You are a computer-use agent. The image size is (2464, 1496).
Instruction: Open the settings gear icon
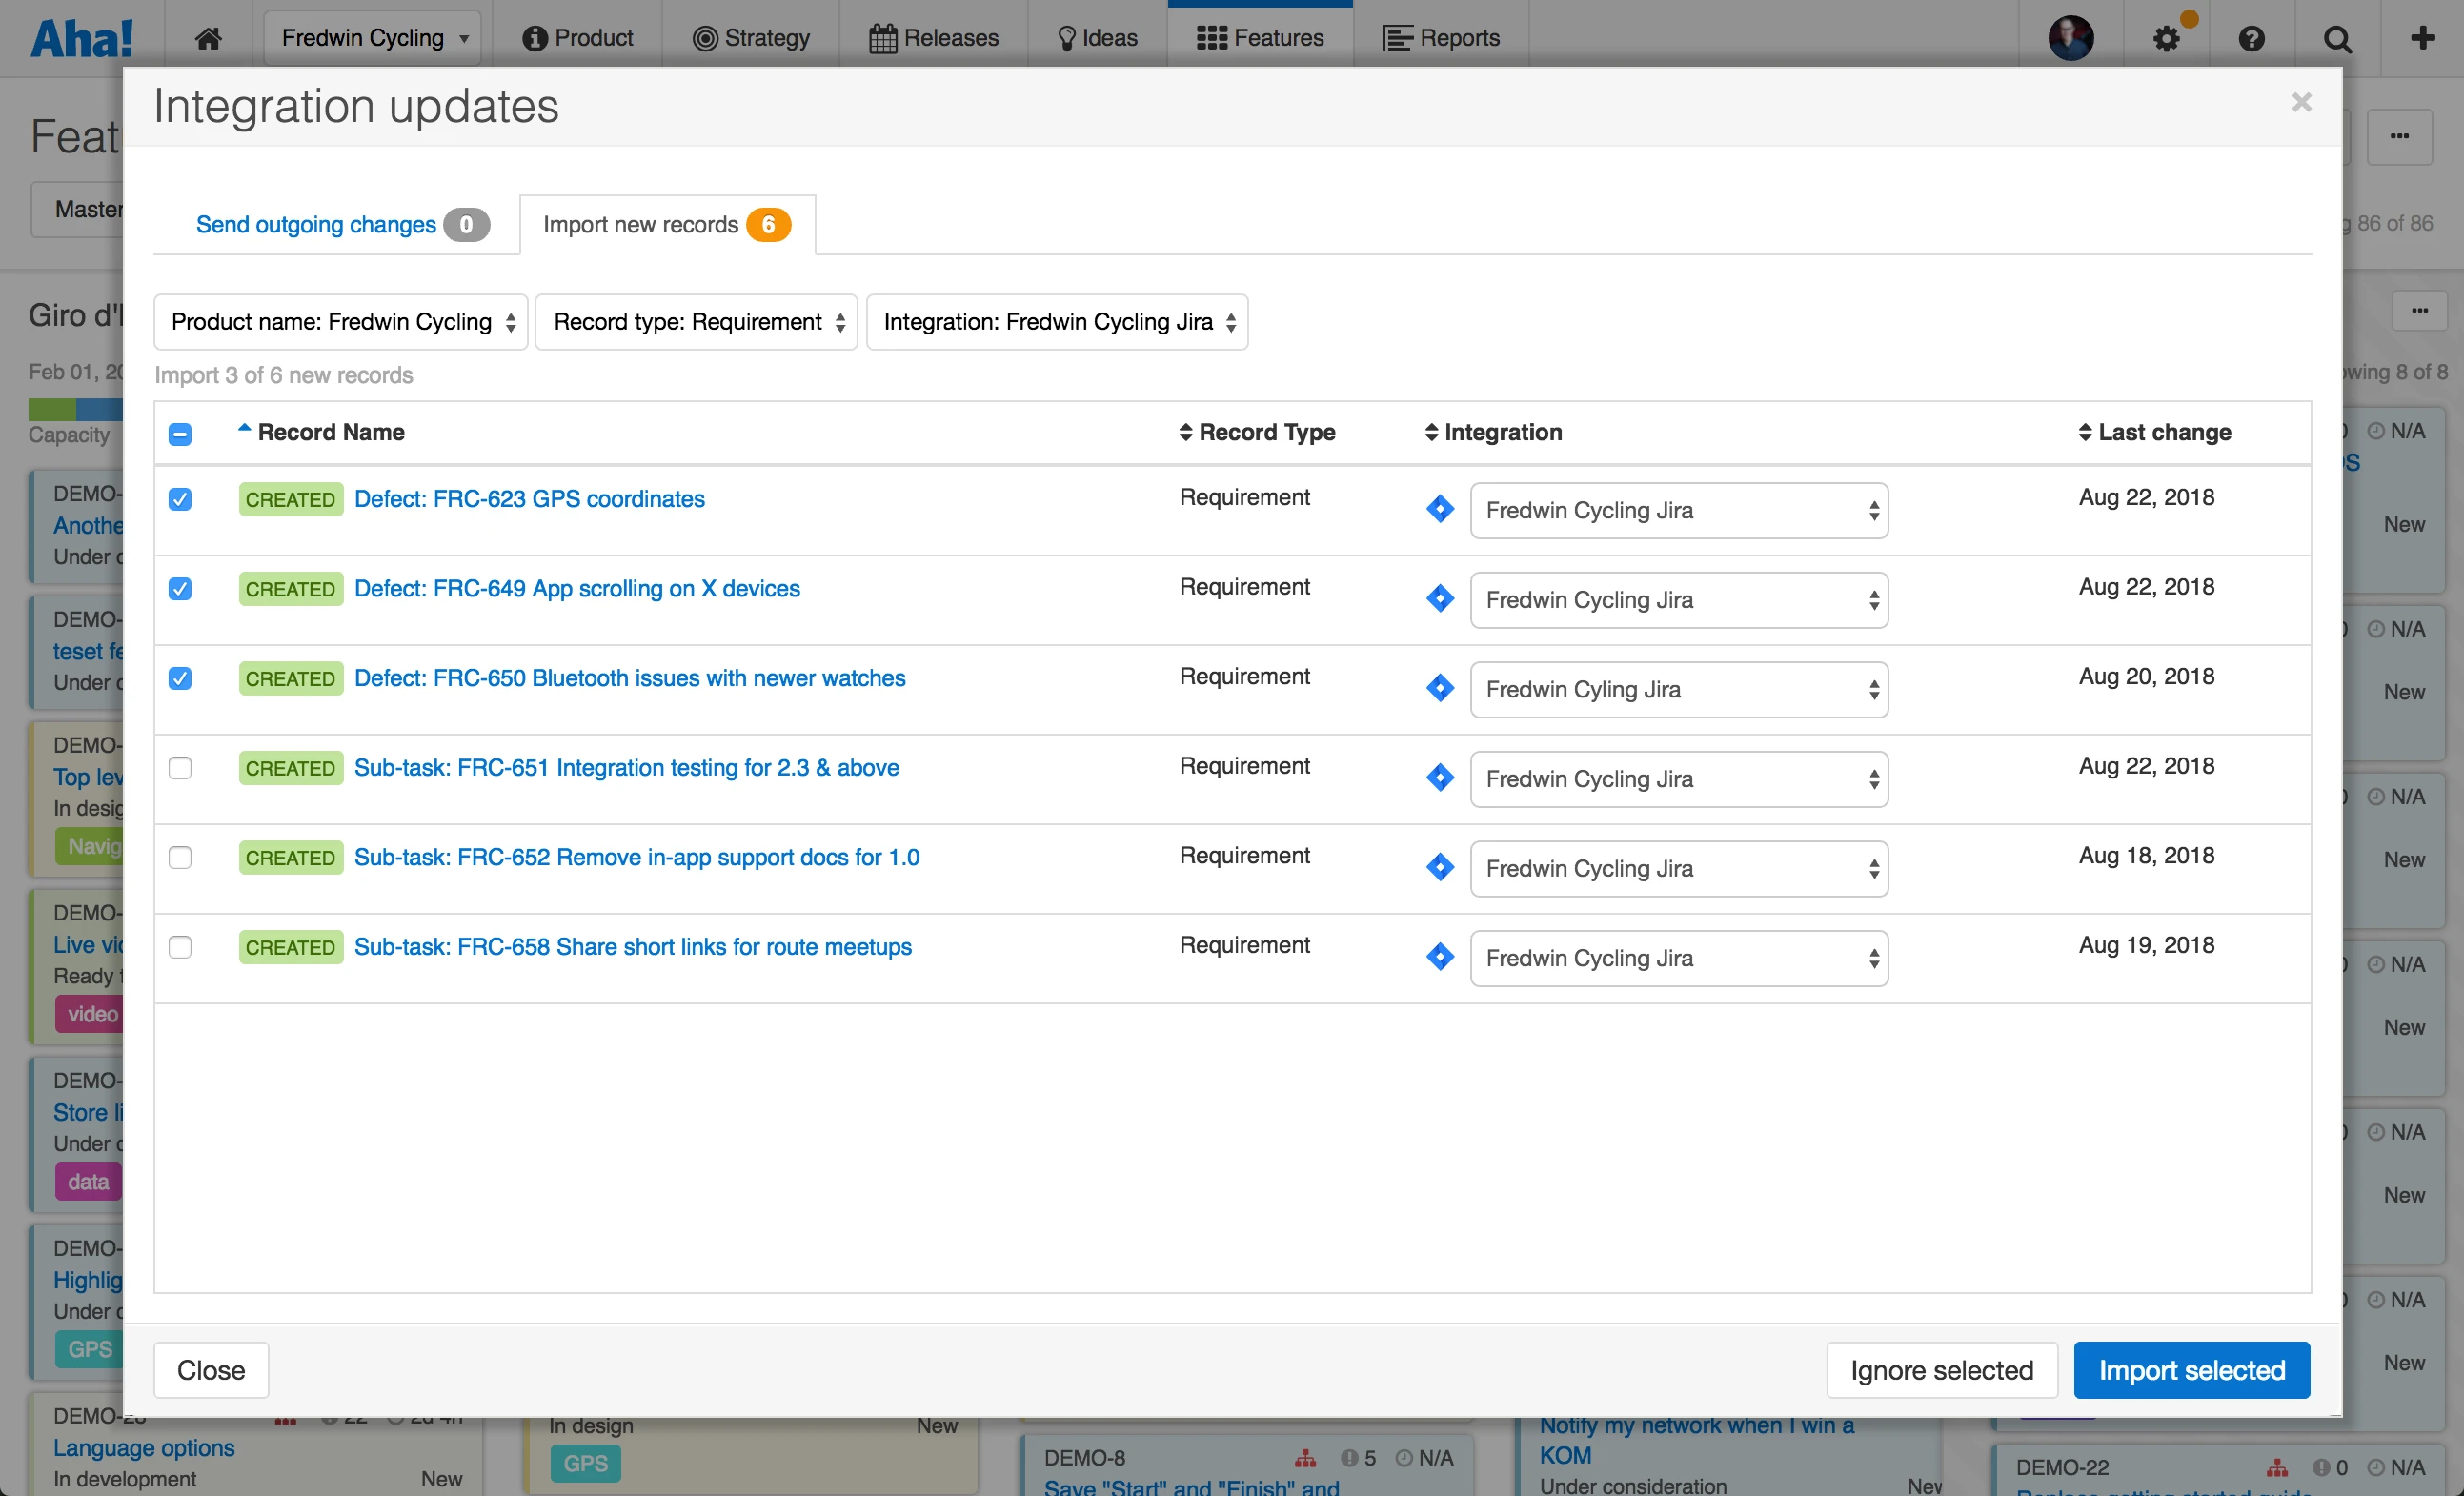coord(2166,39)
